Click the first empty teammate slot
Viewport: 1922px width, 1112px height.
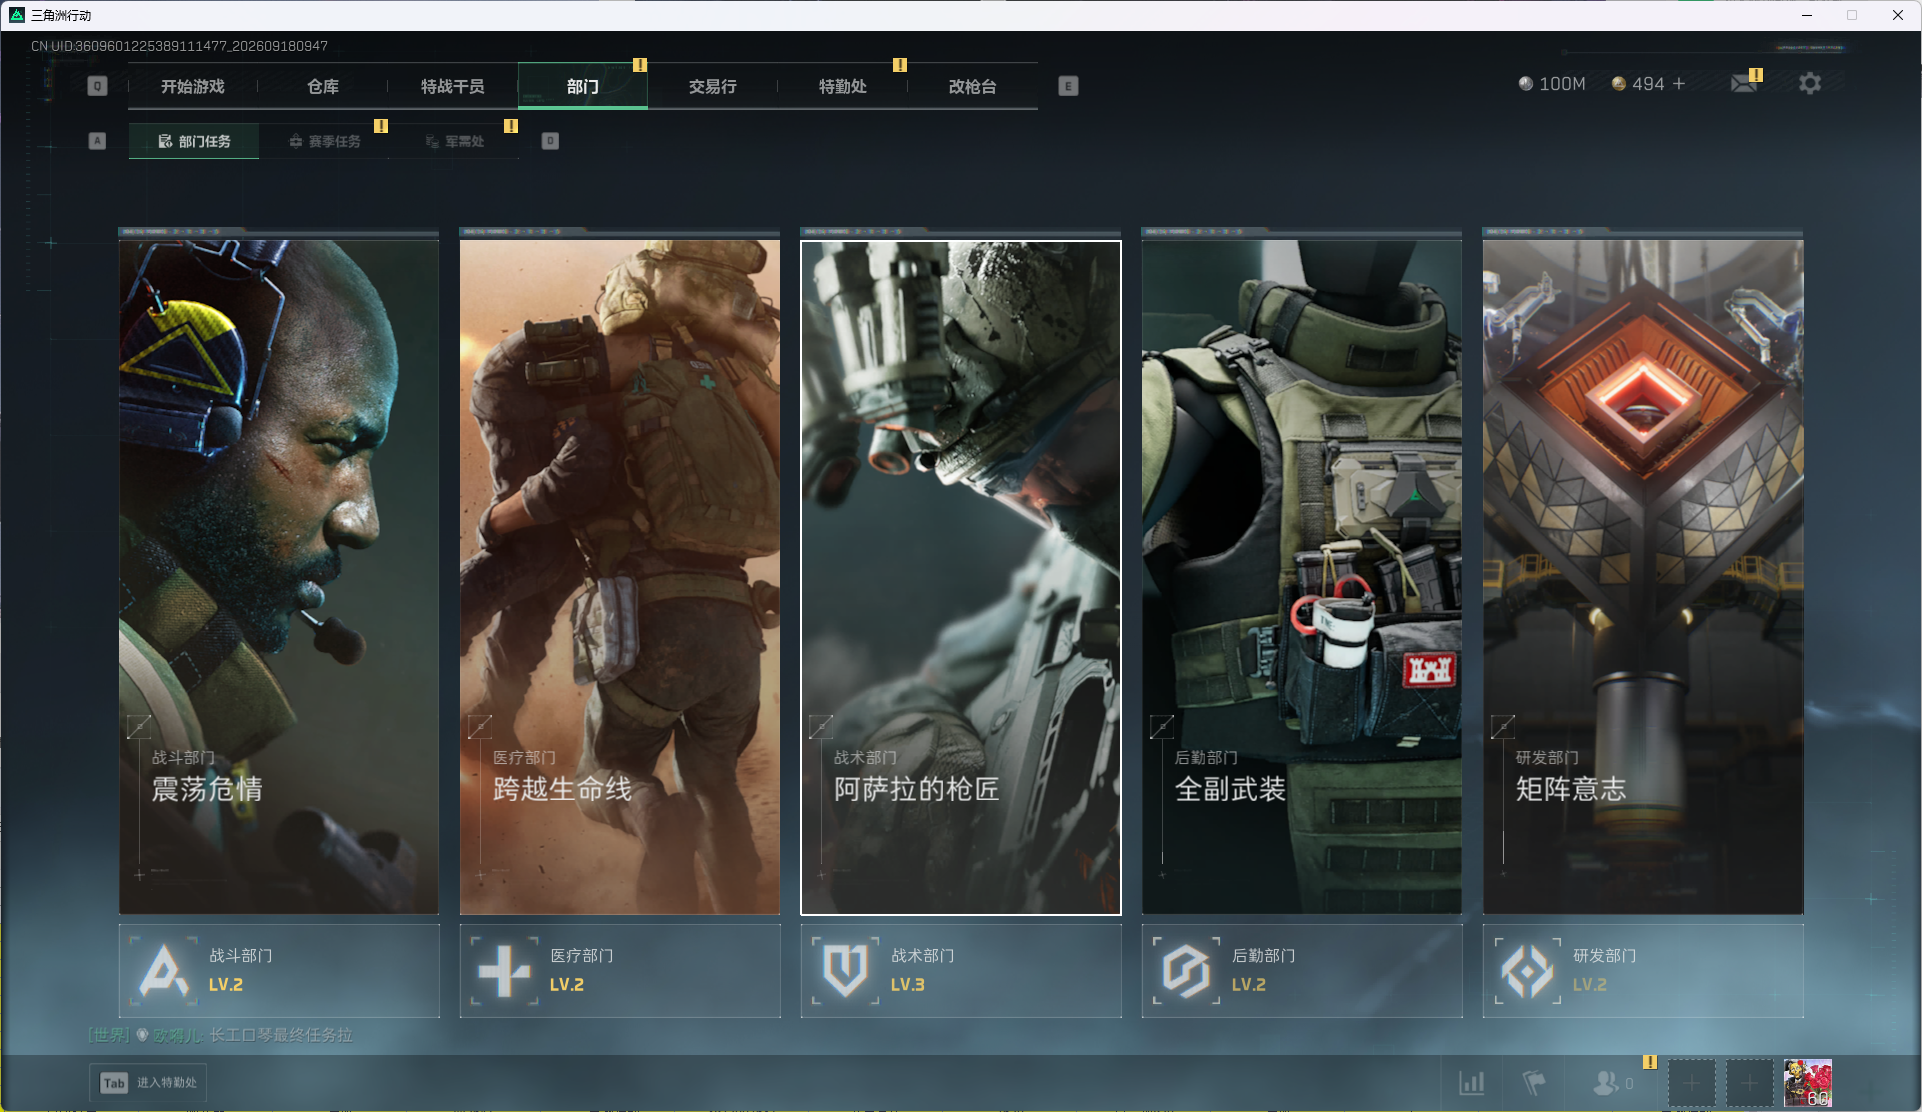tap(1691, 1083)
